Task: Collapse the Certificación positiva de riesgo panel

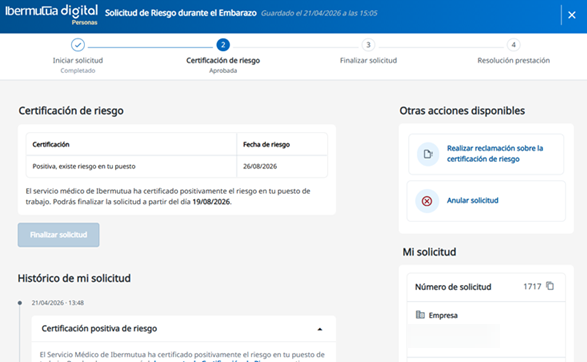Action: [x=320, y=329]
